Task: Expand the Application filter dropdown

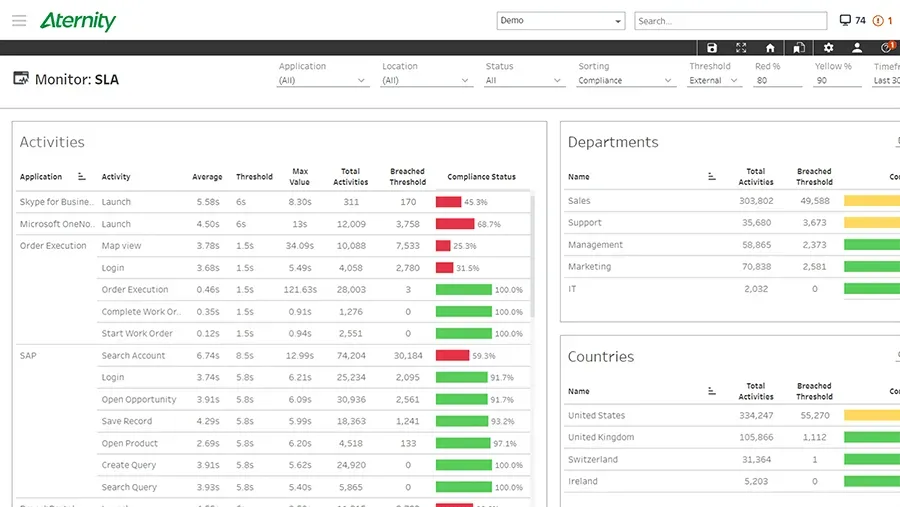Action: (x=321, y=80)
